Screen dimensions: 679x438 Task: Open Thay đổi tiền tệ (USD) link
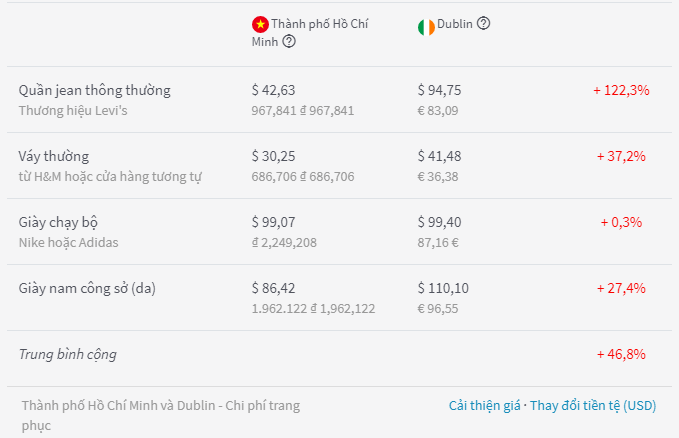(593, 406)
